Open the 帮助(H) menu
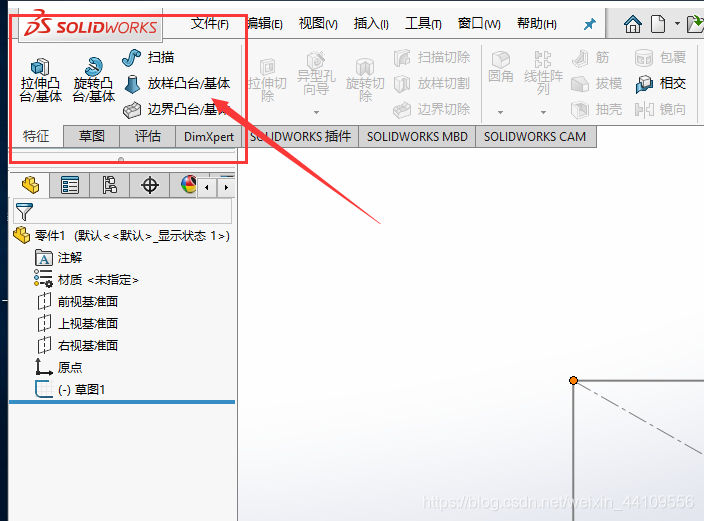Screen dimensions: 704x521 click(x=537, y=23)
